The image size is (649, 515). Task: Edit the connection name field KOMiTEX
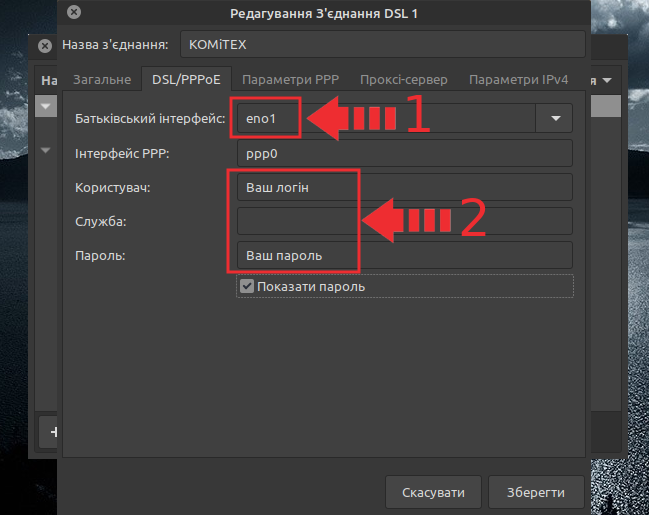point(383,44)
